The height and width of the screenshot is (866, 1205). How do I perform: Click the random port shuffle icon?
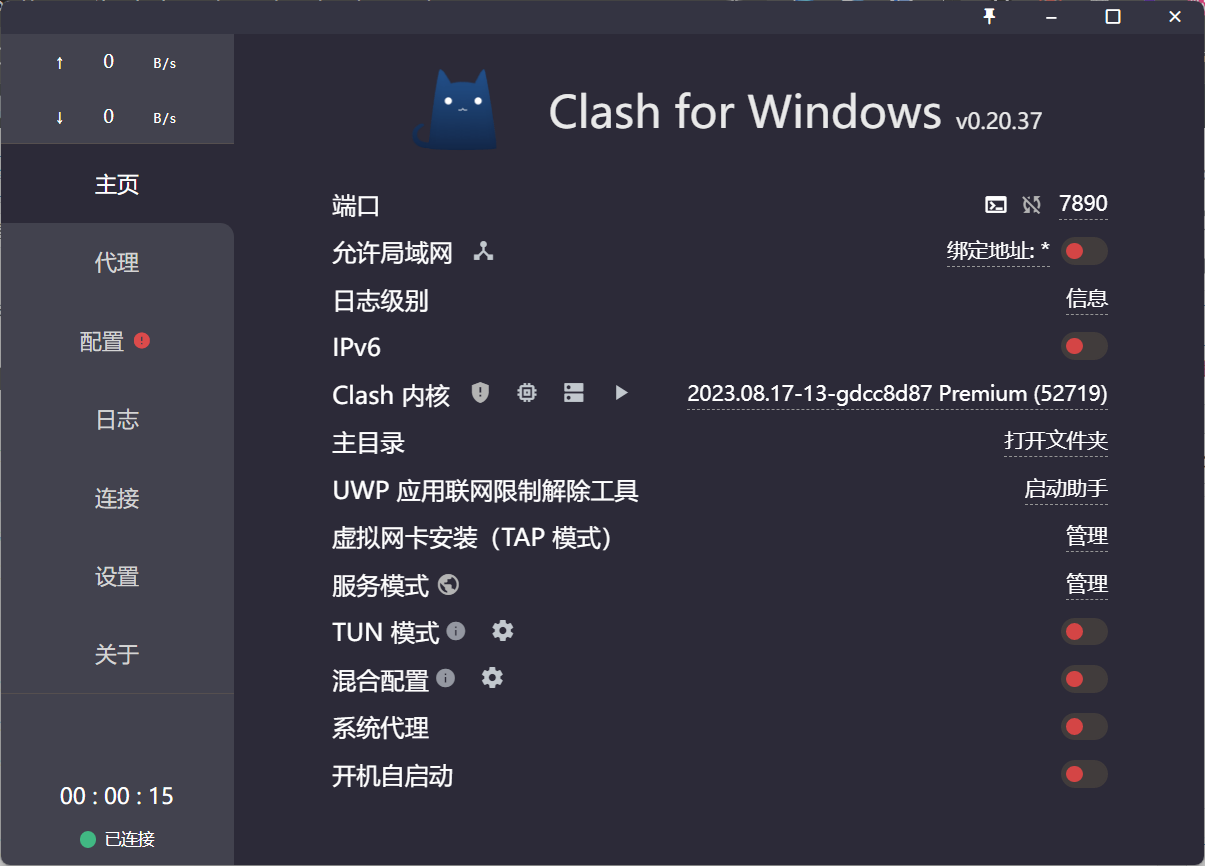[1032, 205]
